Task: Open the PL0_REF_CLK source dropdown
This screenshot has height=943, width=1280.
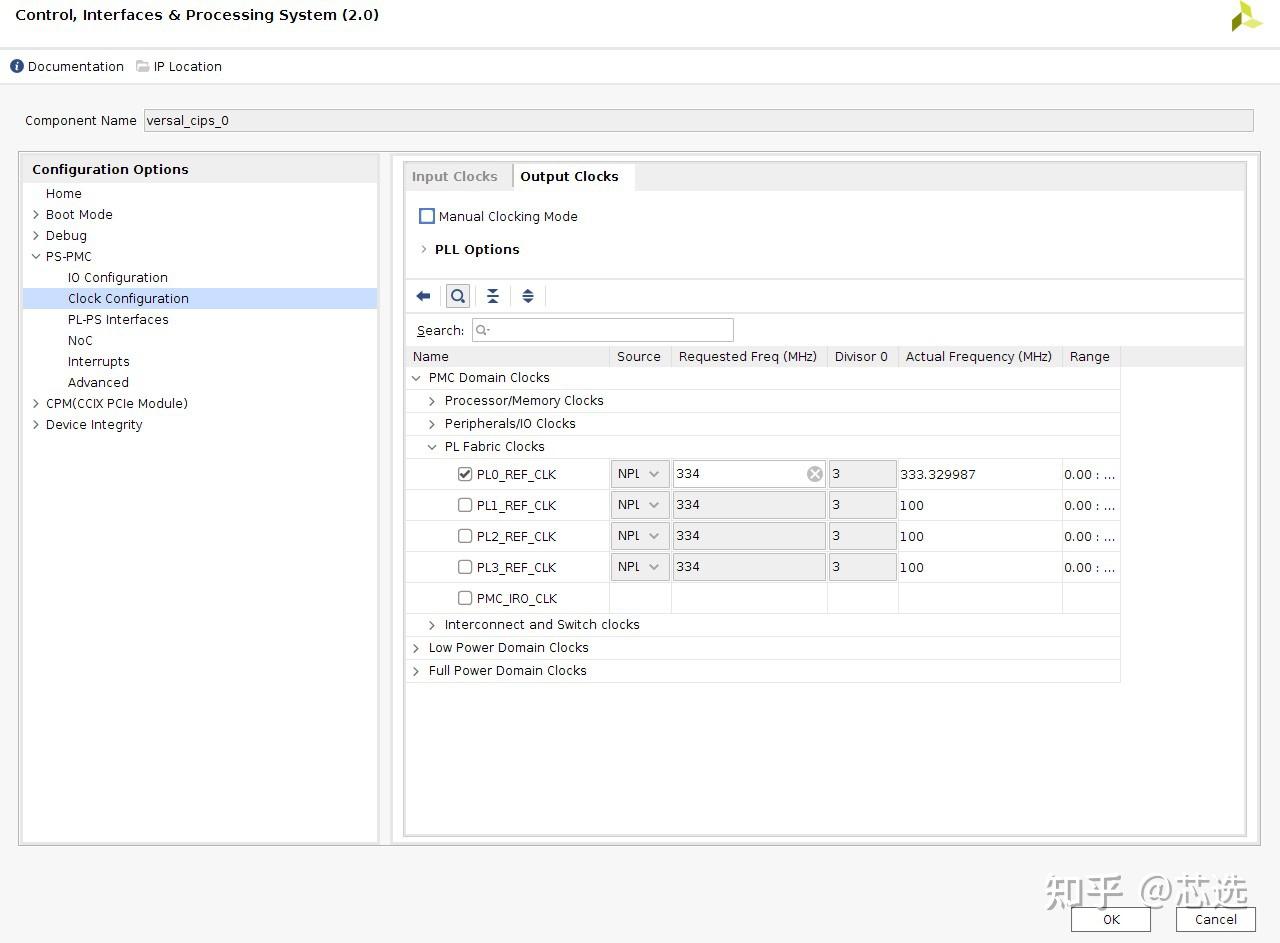Action: pyautogui.click(x=640, y=474)
